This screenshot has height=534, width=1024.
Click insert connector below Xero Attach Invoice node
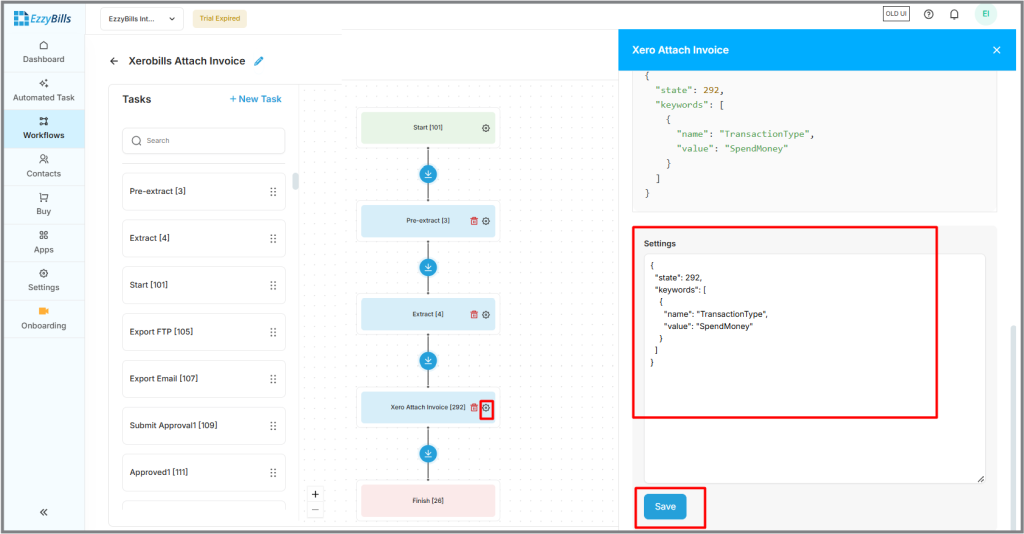428,454
